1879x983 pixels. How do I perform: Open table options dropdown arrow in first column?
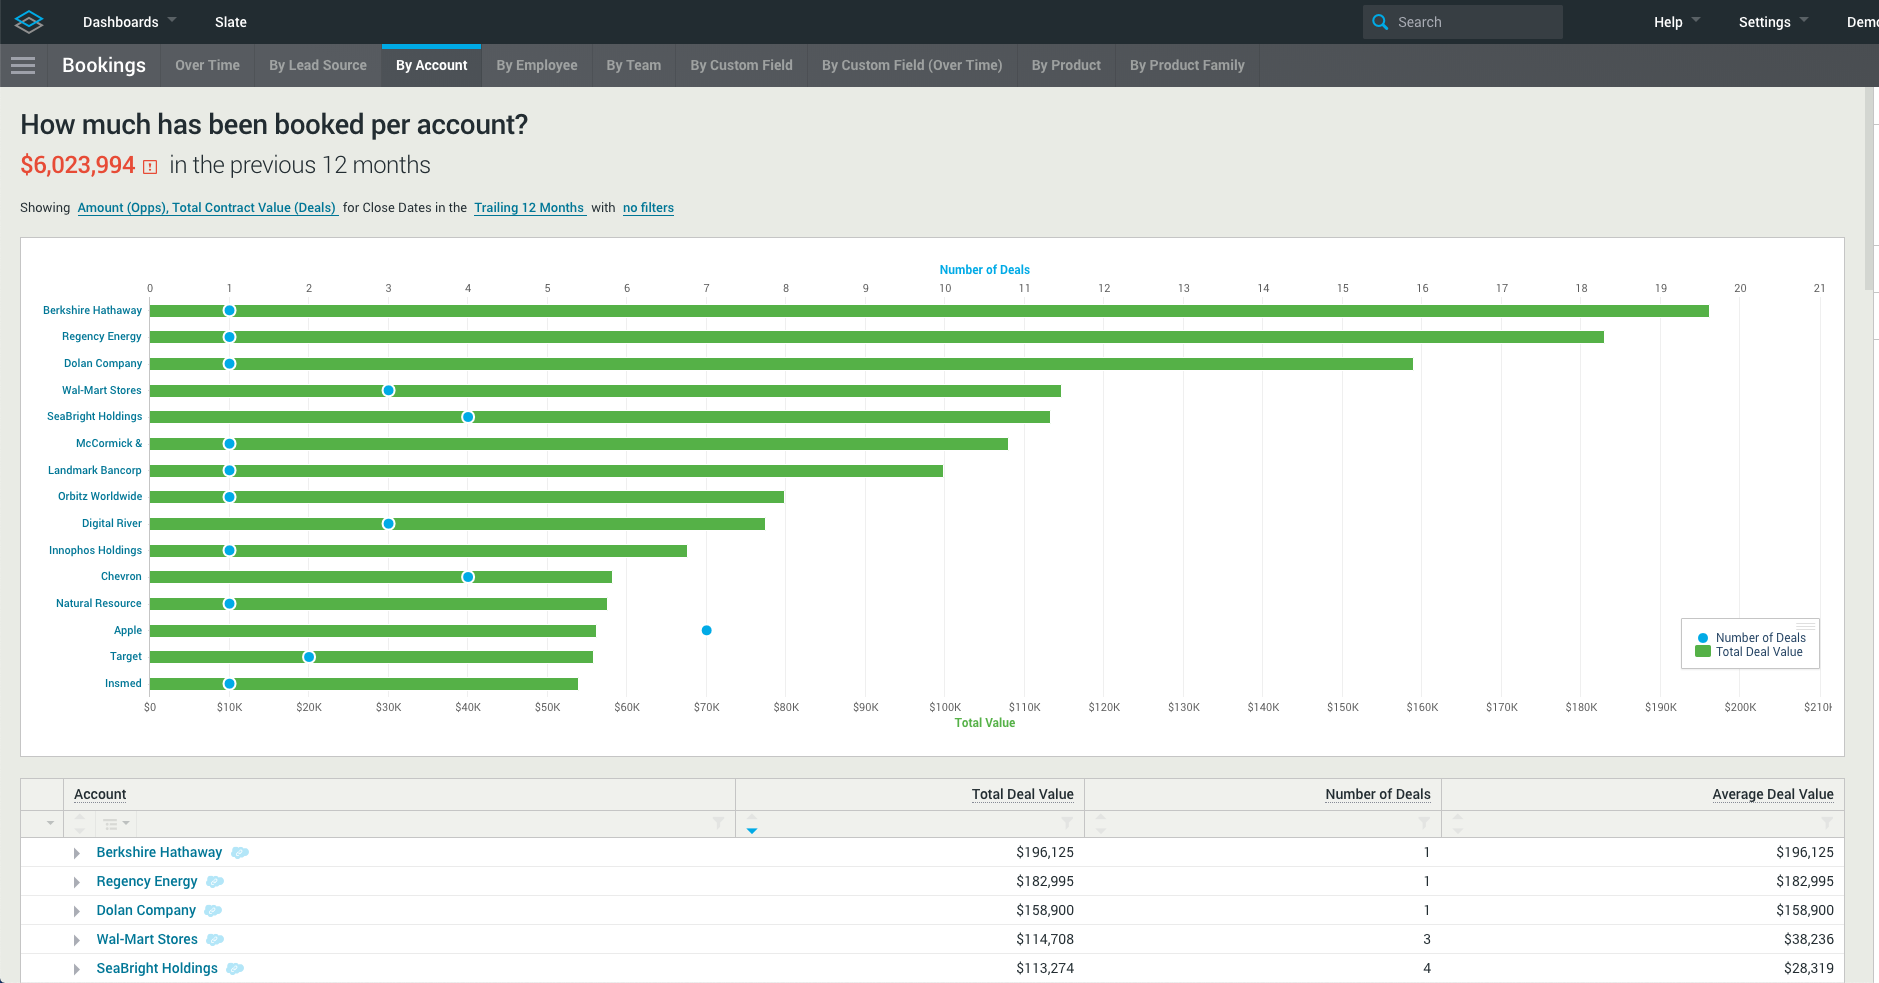[50, 824]
